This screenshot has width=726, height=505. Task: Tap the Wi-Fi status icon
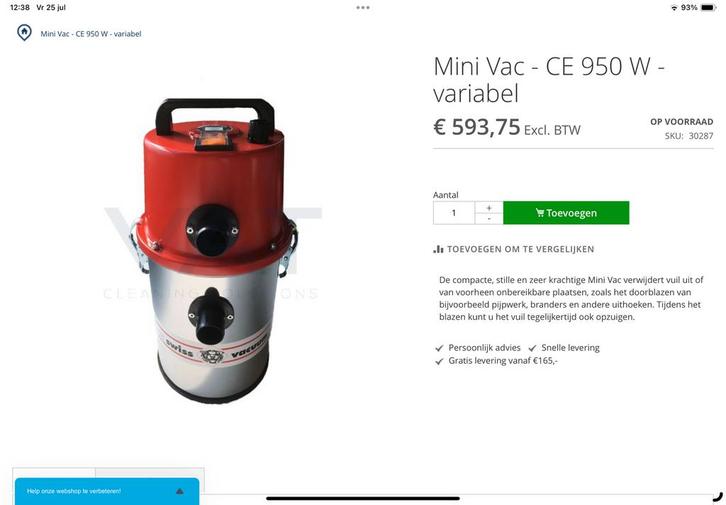[x=674, y=7]
